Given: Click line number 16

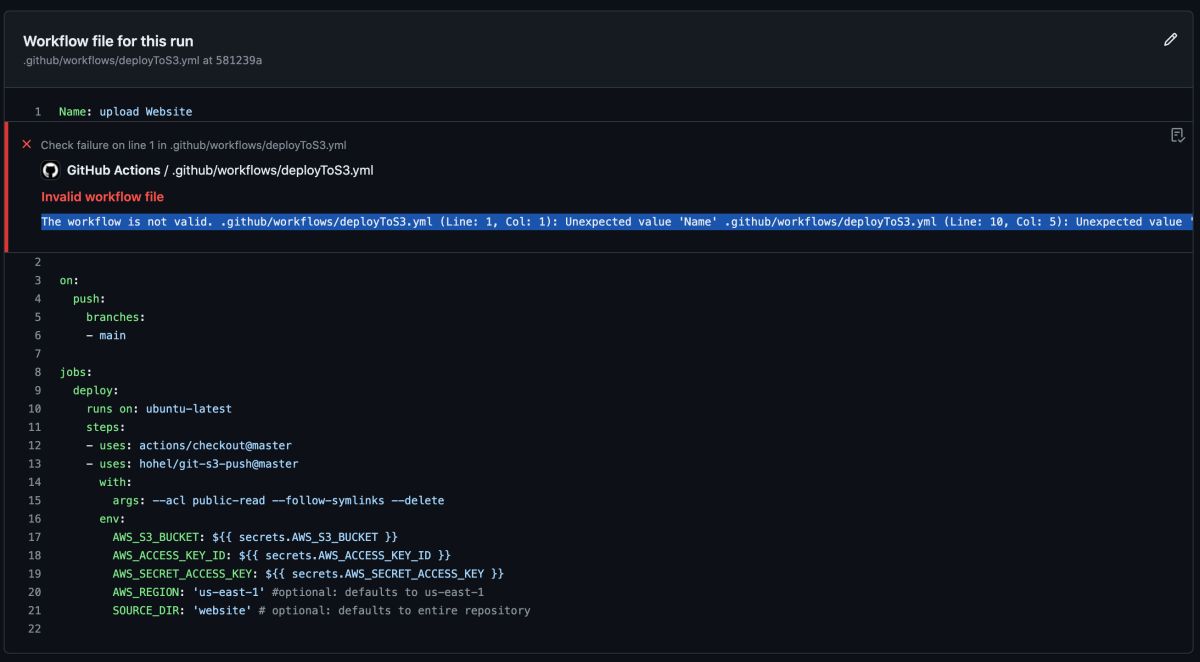Looking at the screenshot, I should click(x=35, y=519).
